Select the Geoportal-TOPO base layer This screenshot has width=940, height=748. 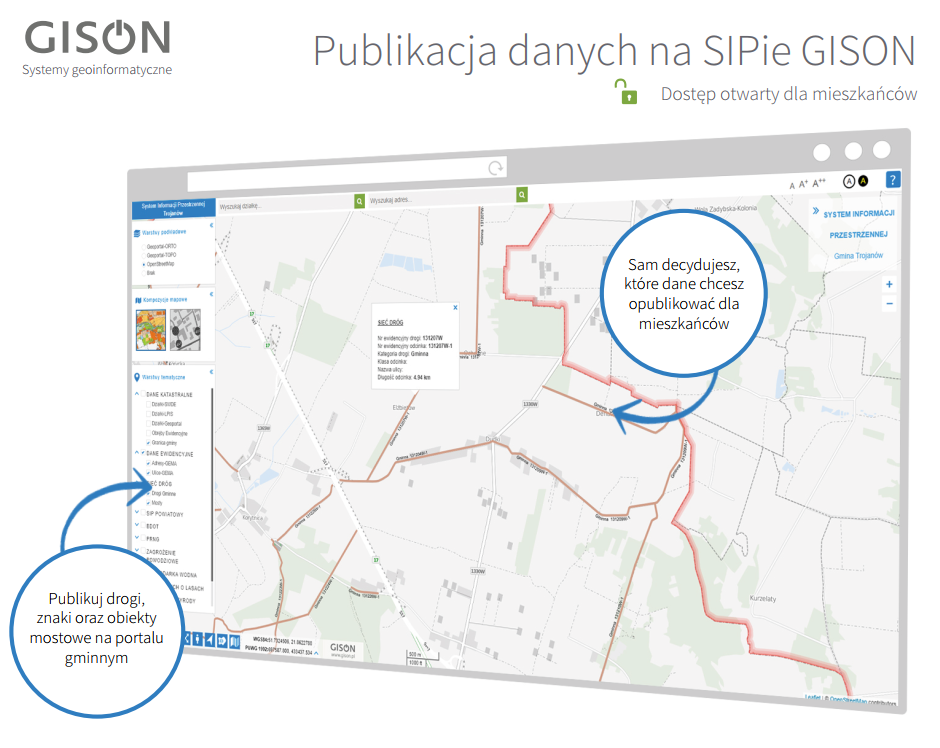tap(143, 255)
